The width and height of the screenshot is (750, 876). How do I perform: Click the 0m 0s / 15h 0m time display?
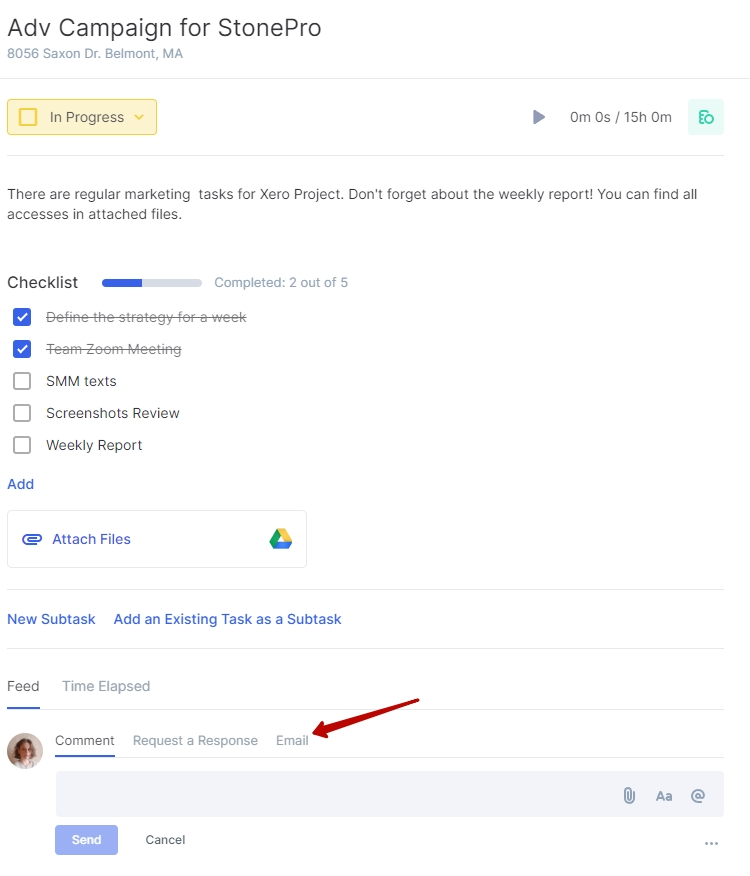click(x=621, y=117)
